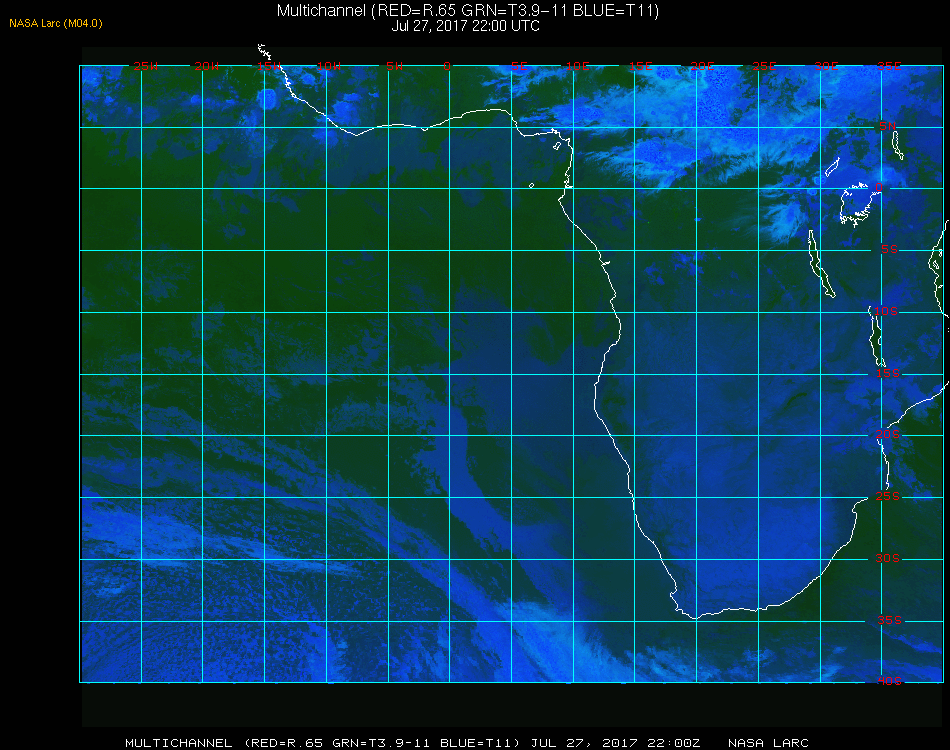Click the 10E longitude label
Screen dimensions: 950x750
pos(577,66)
